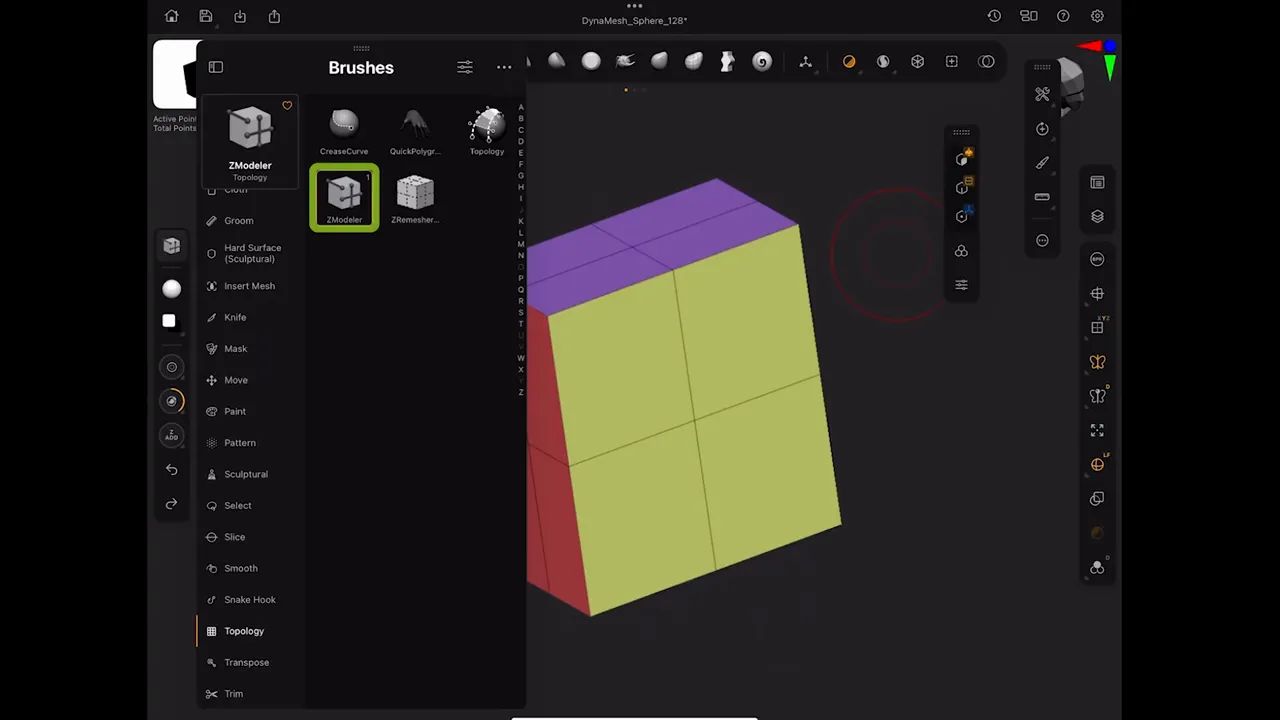Screen dimensions: 1280x720
Task: Open the export/share icon in top bar
Action: pos(274,16)
